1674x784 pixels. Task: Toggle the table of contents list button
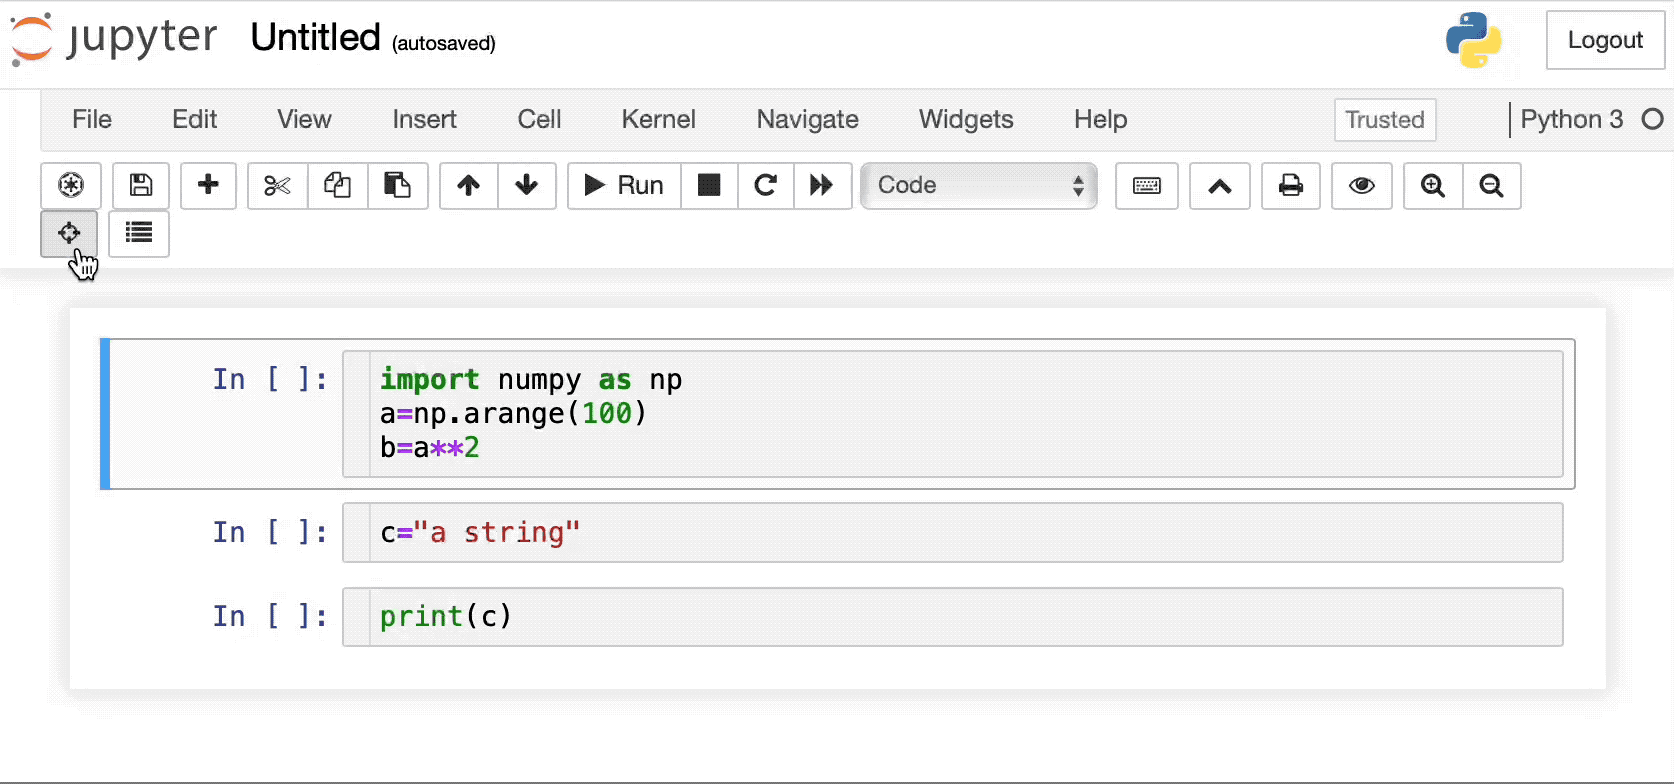(139, 233)
